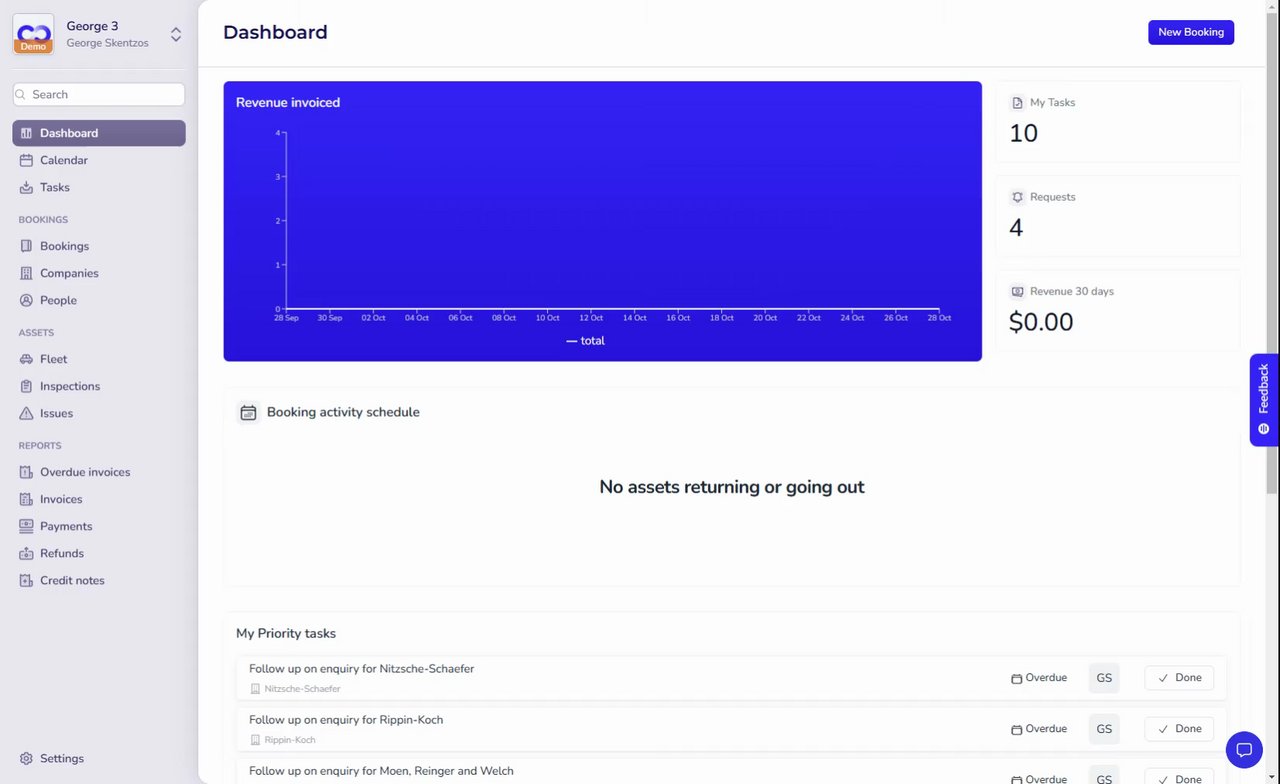Click GS assignee avatar on Rippin-Koch task
Viewport: 1280px width, 784px height.
[1104, 729]
